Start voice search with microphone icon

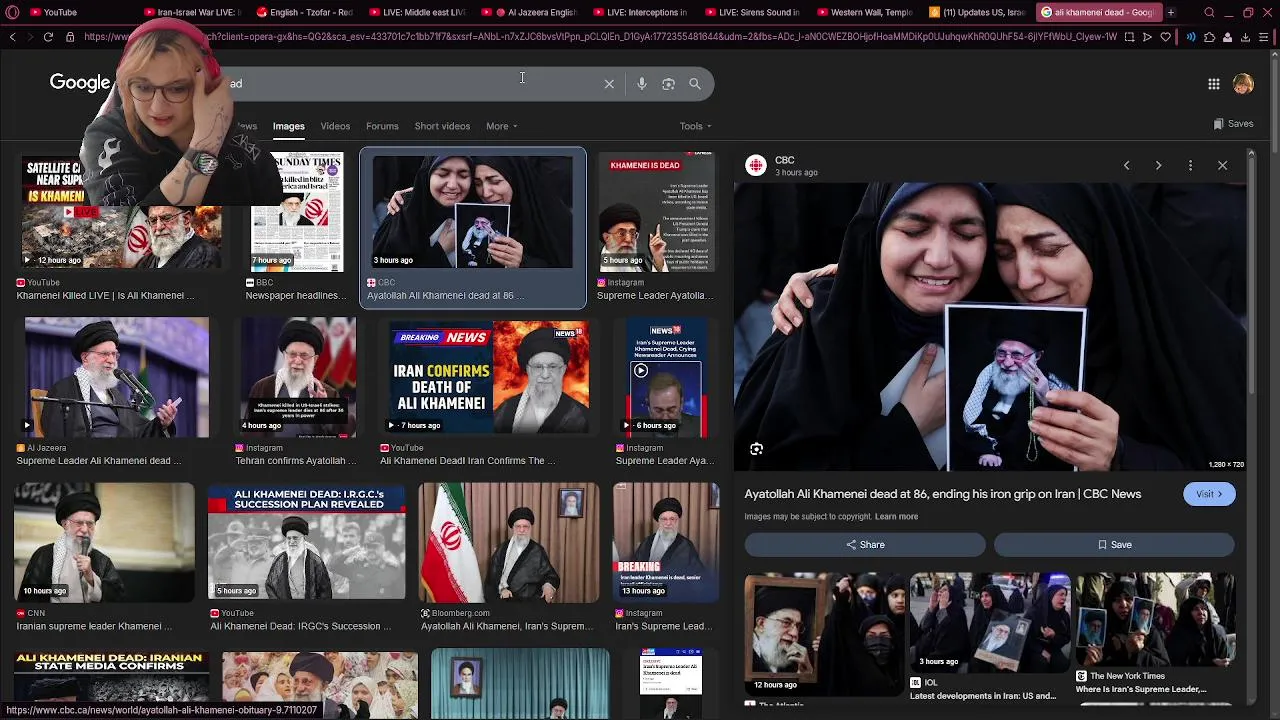point(642,84)
